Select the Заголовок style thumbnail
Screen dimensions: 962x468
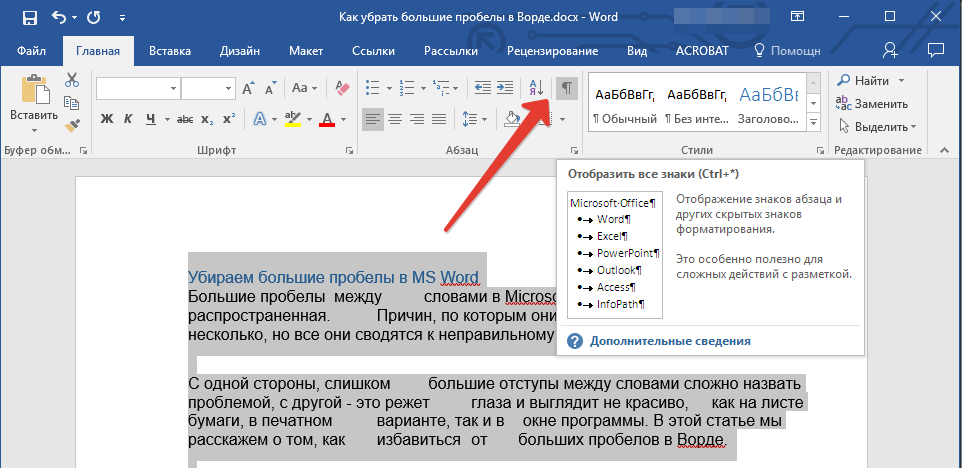tap(768, 104)
